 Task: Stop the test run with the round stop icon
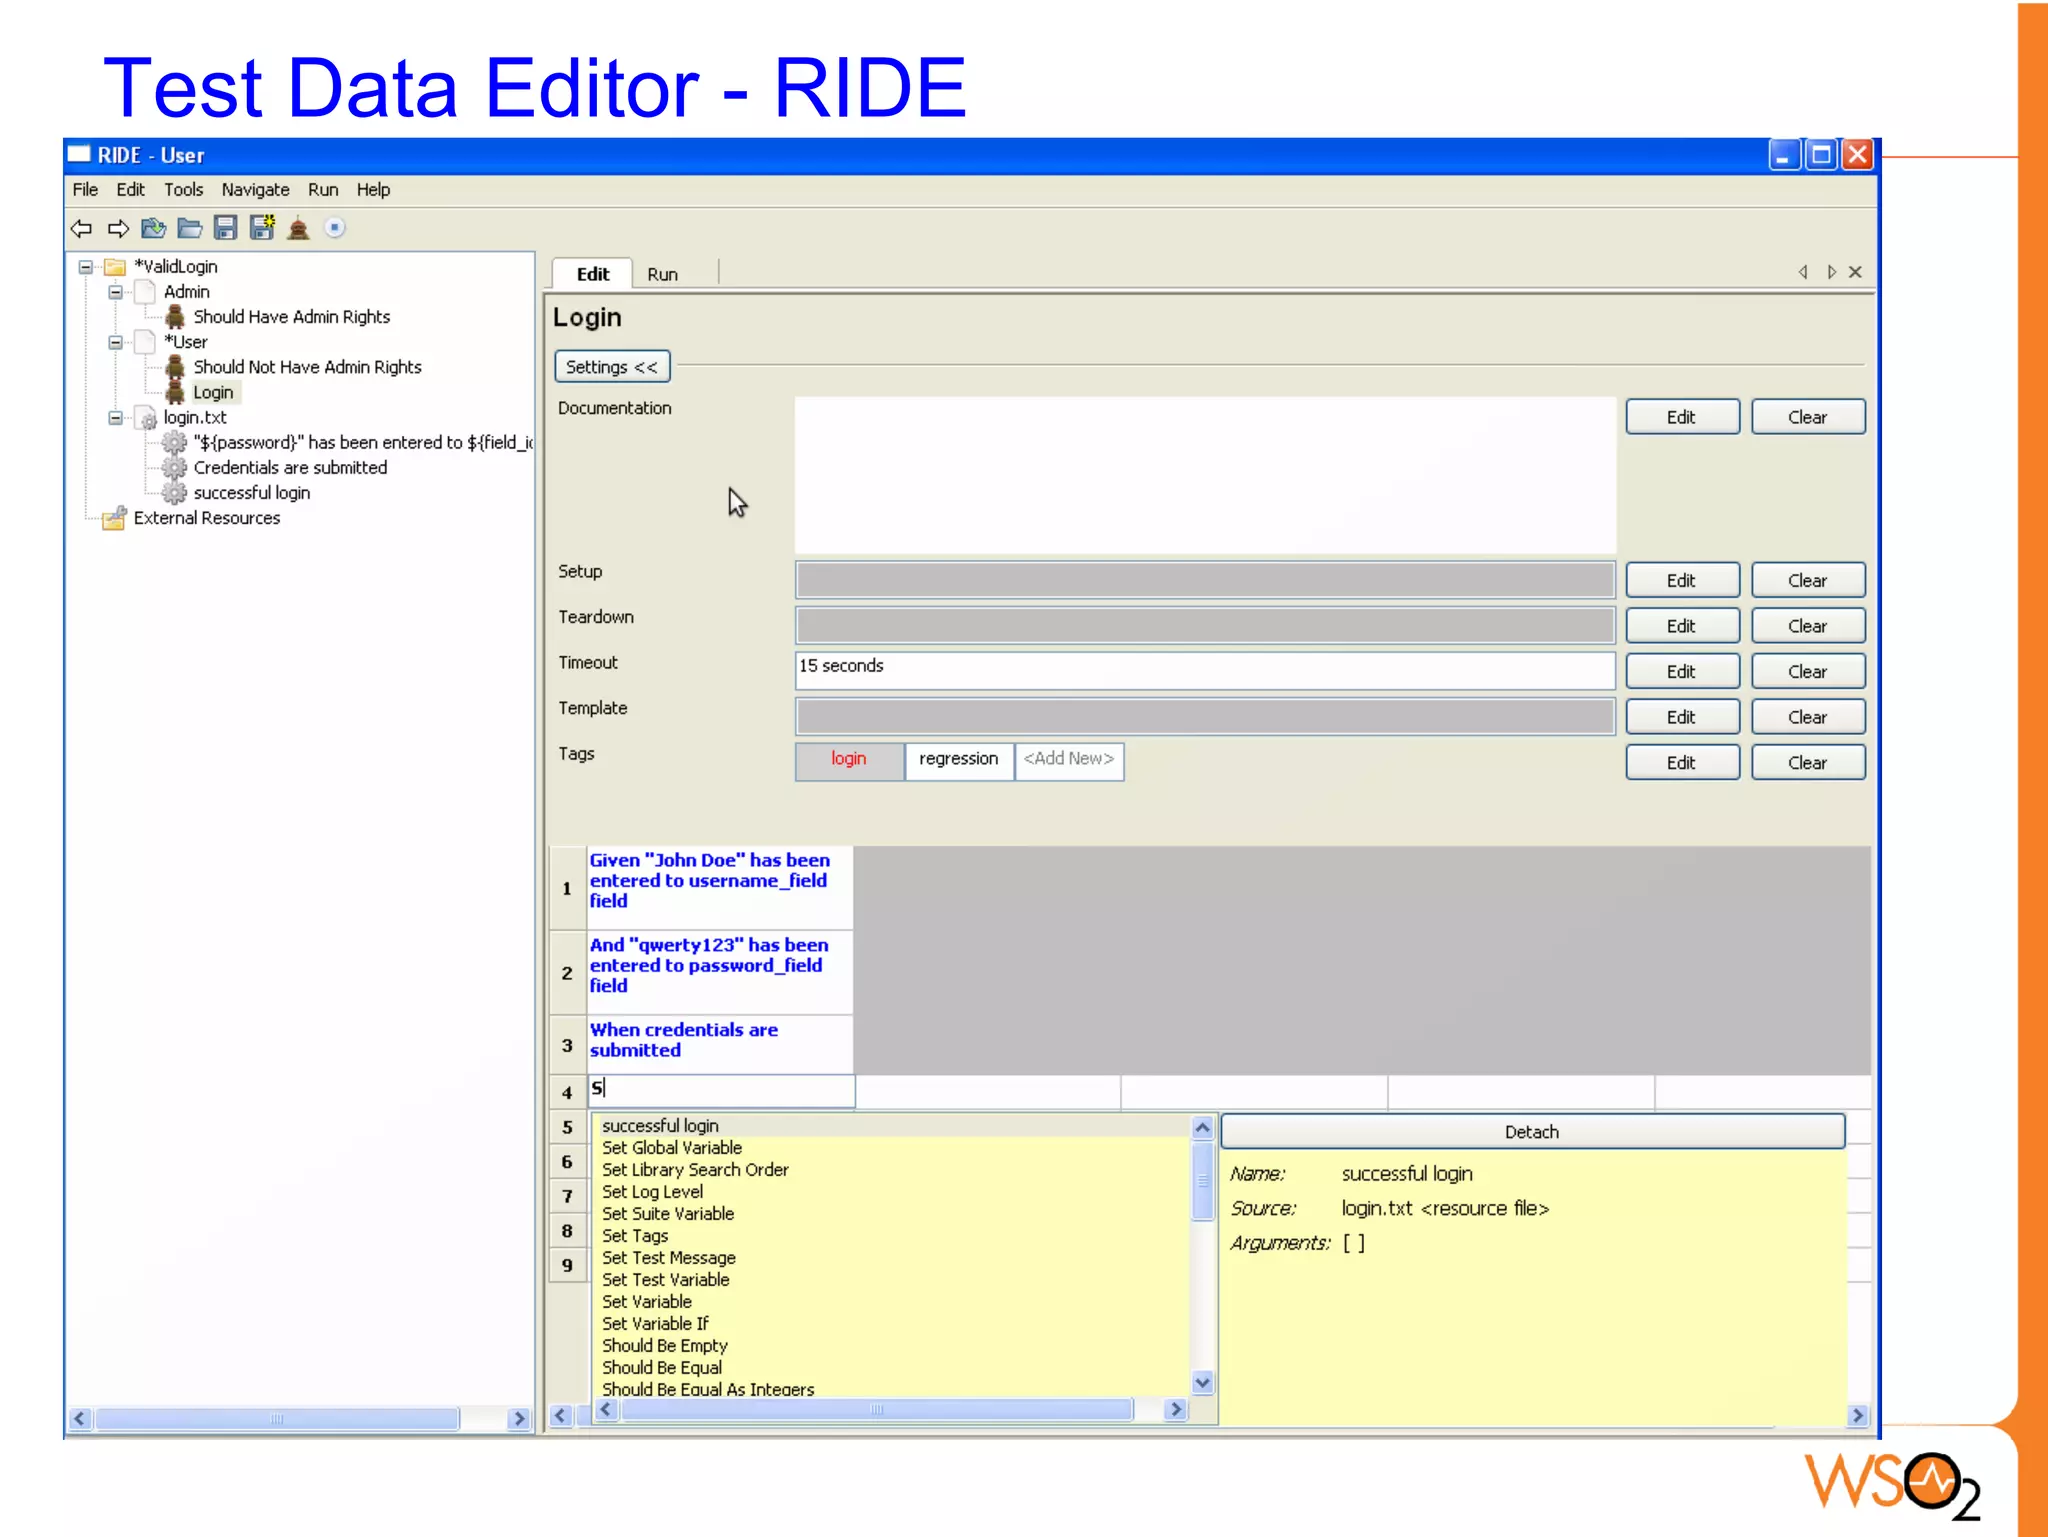coord(335,228)
